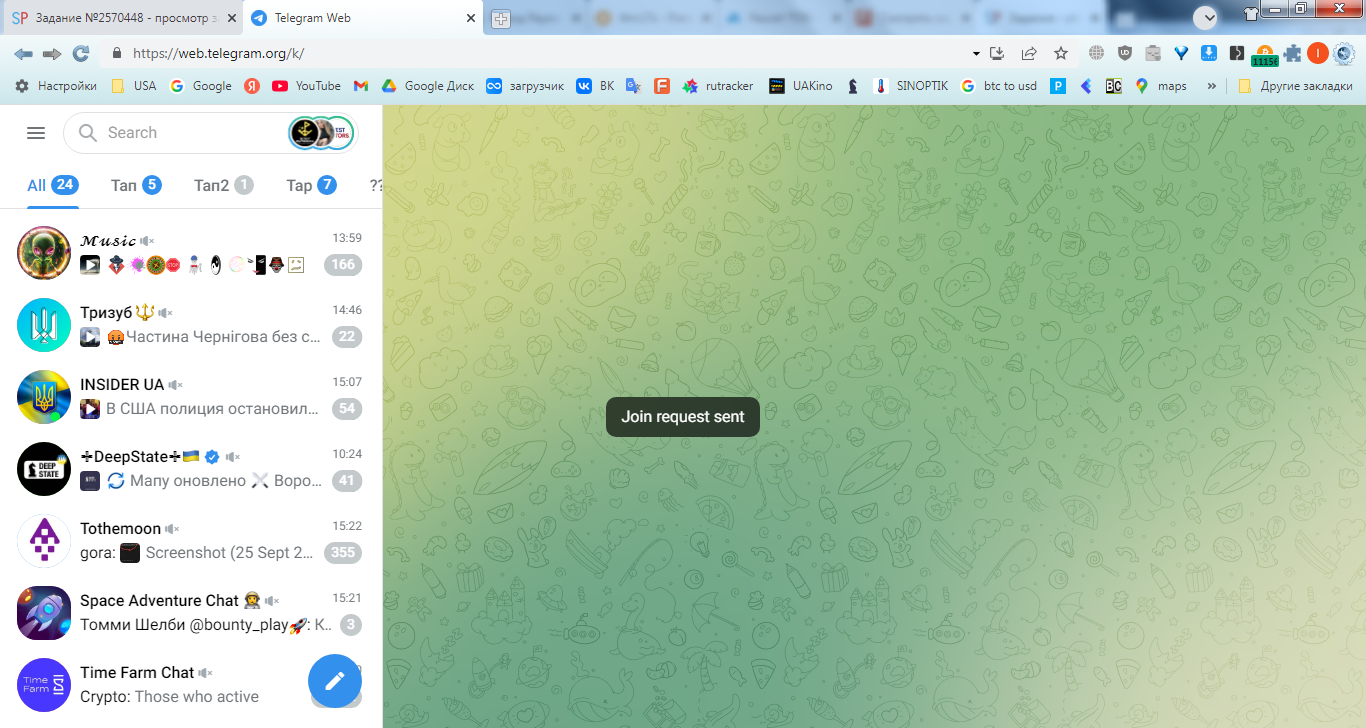Click the bitcoin price extension icon
The image size is (1366, 728).
point(1265,55)
